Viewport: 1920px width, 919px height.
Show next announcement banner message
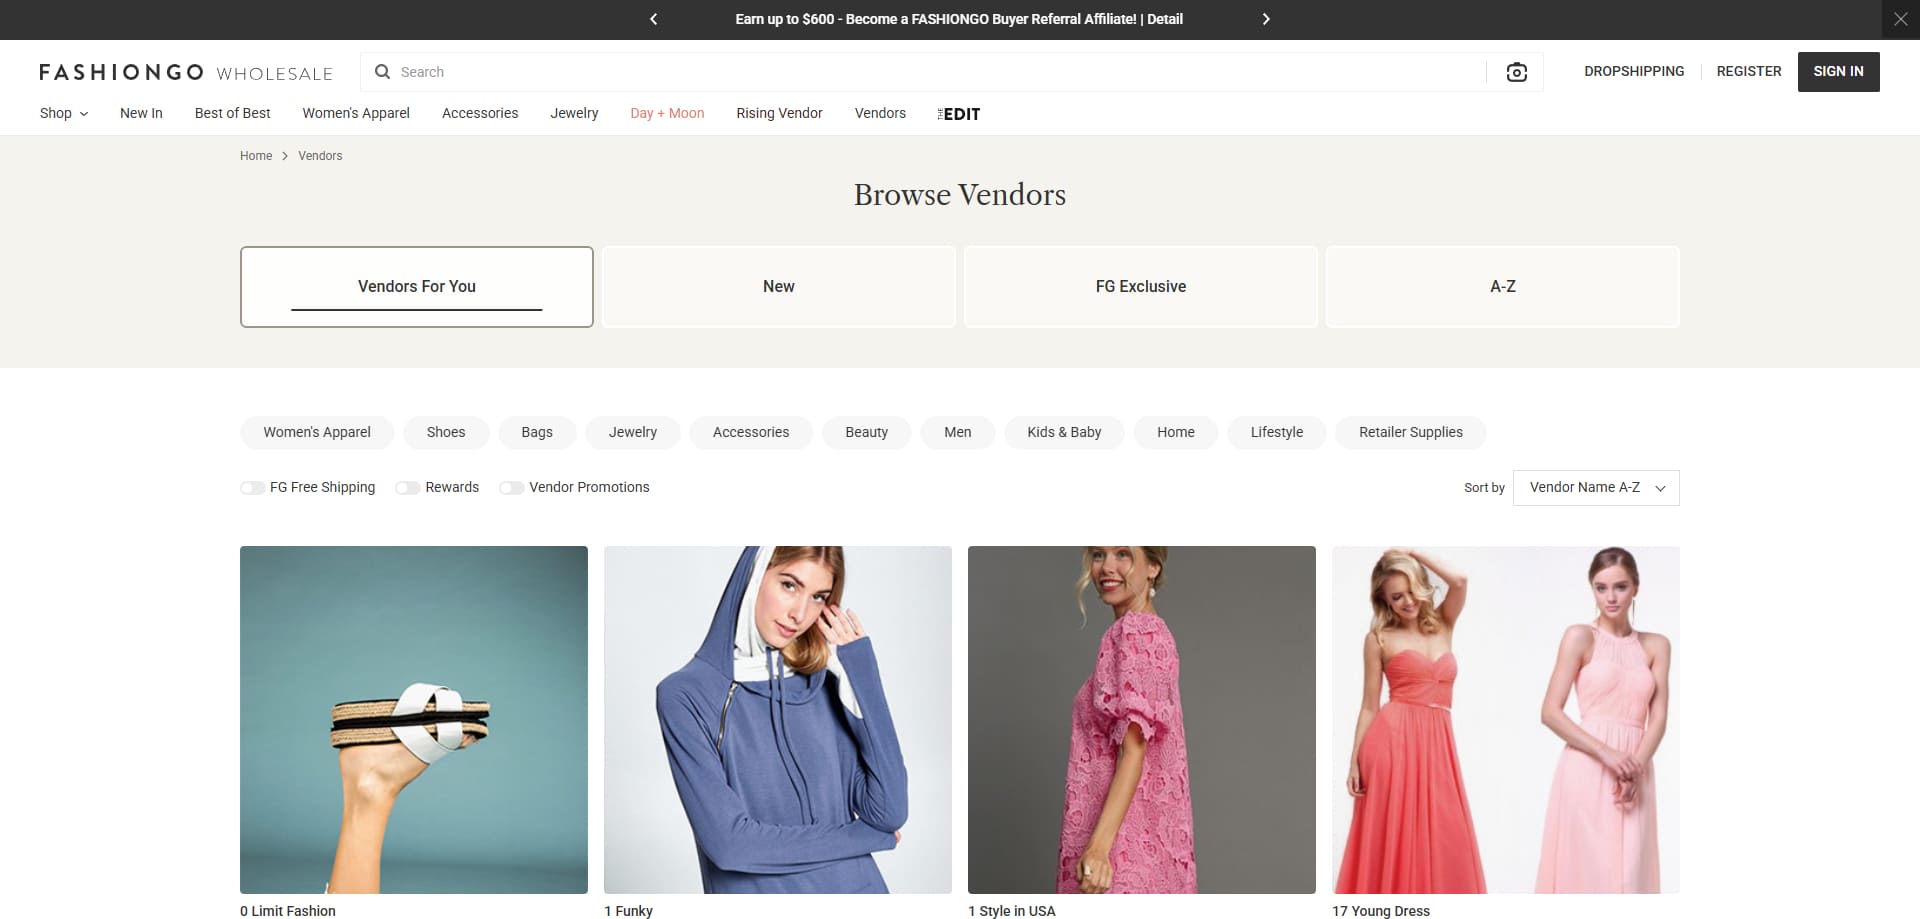pos(1266,19)
